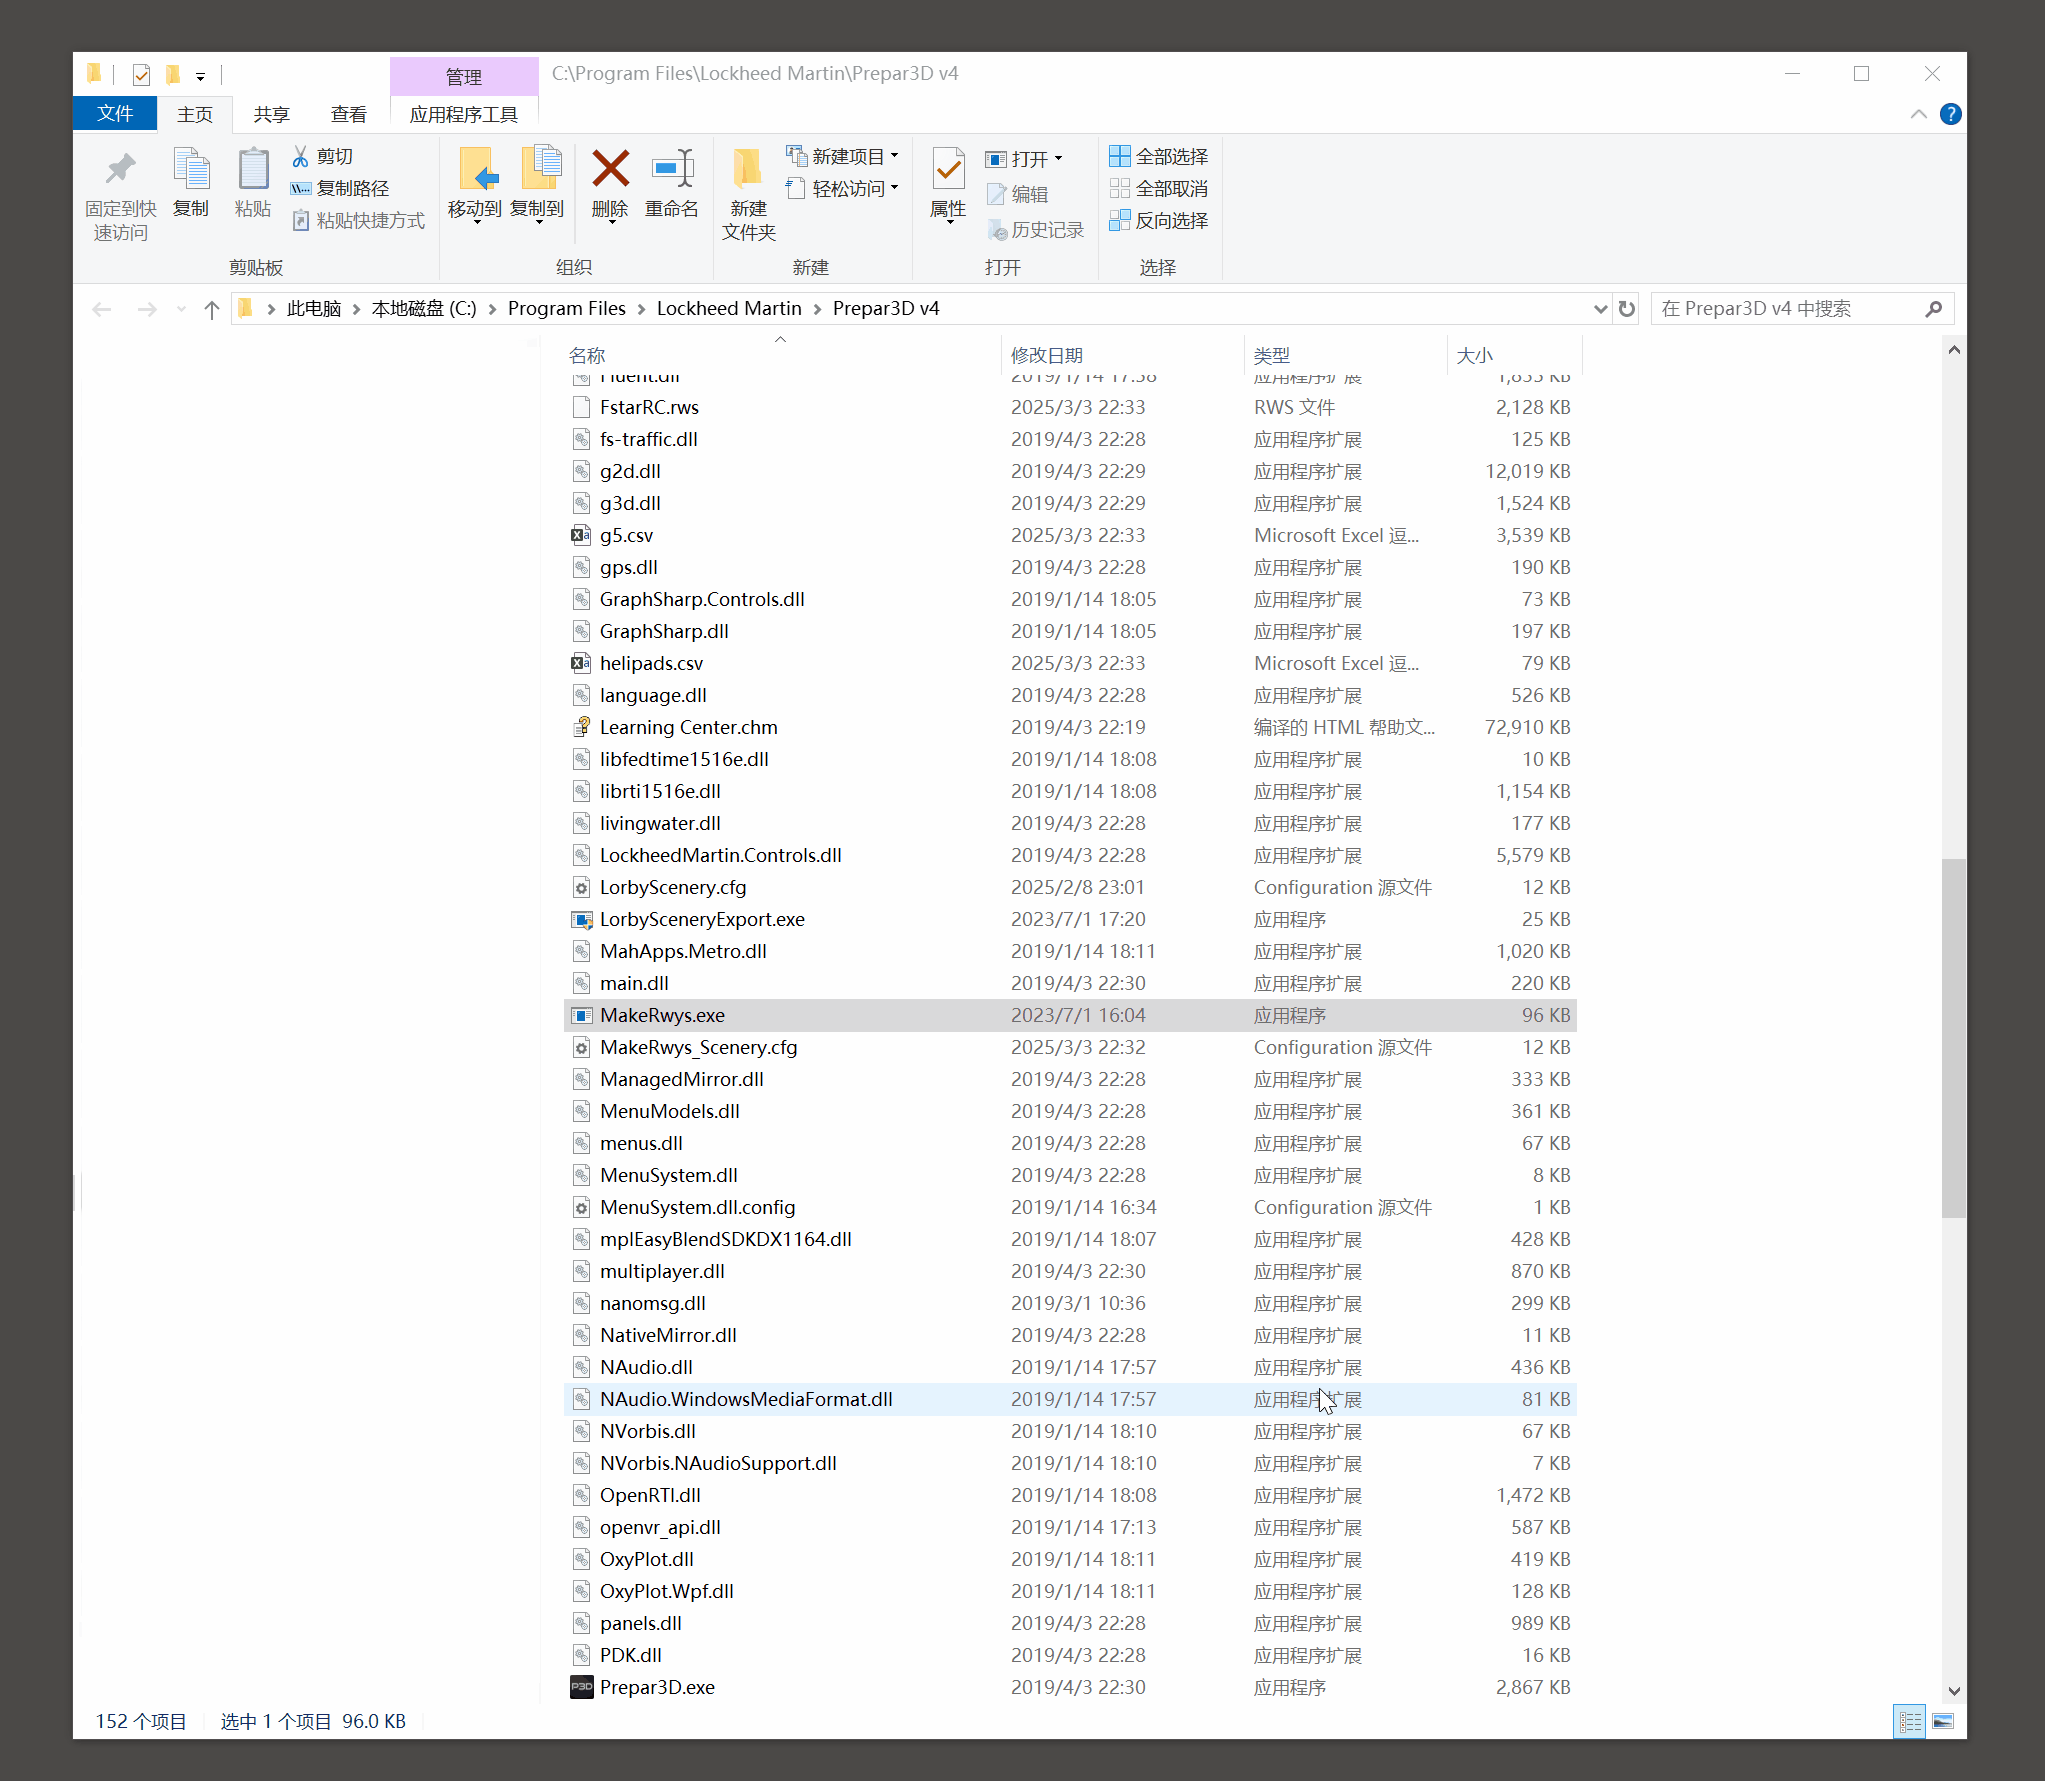Click Copy path in the clipboard group
Viewport: 2045px width, 1781px height.
340,188
